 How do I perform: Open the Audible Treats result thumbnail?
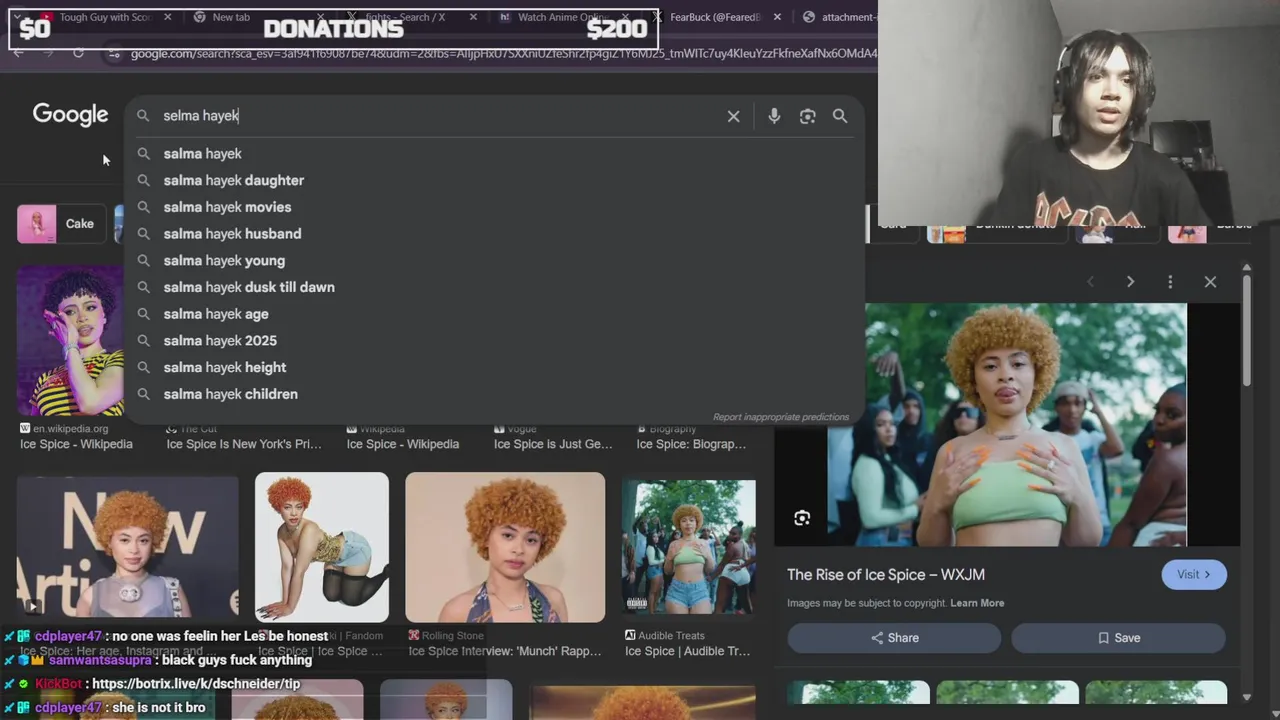(x=689, y=548)
